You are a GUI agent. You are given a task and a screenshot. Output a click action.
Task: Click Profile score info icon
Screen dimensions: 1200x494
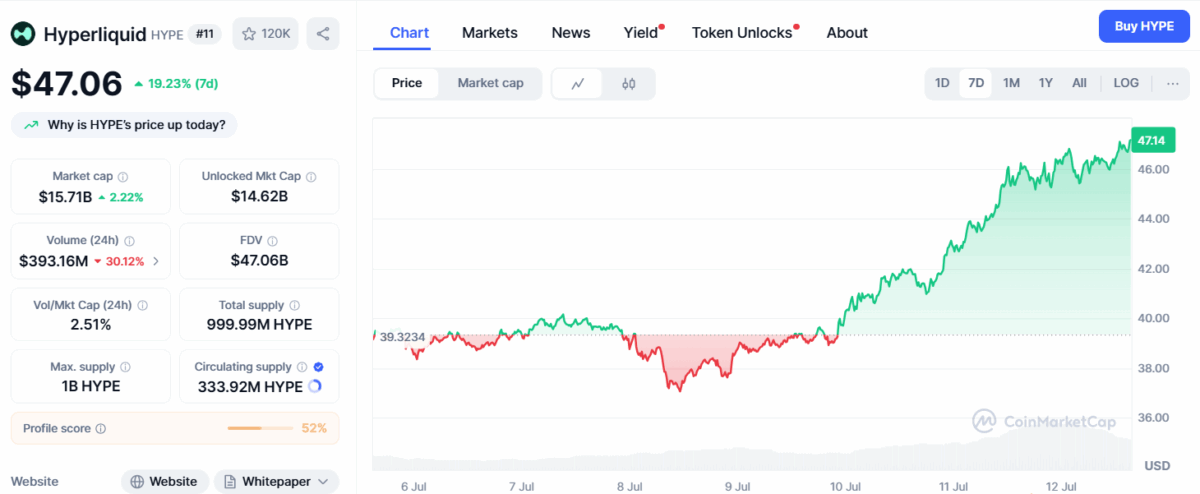[x=101, y=429]
